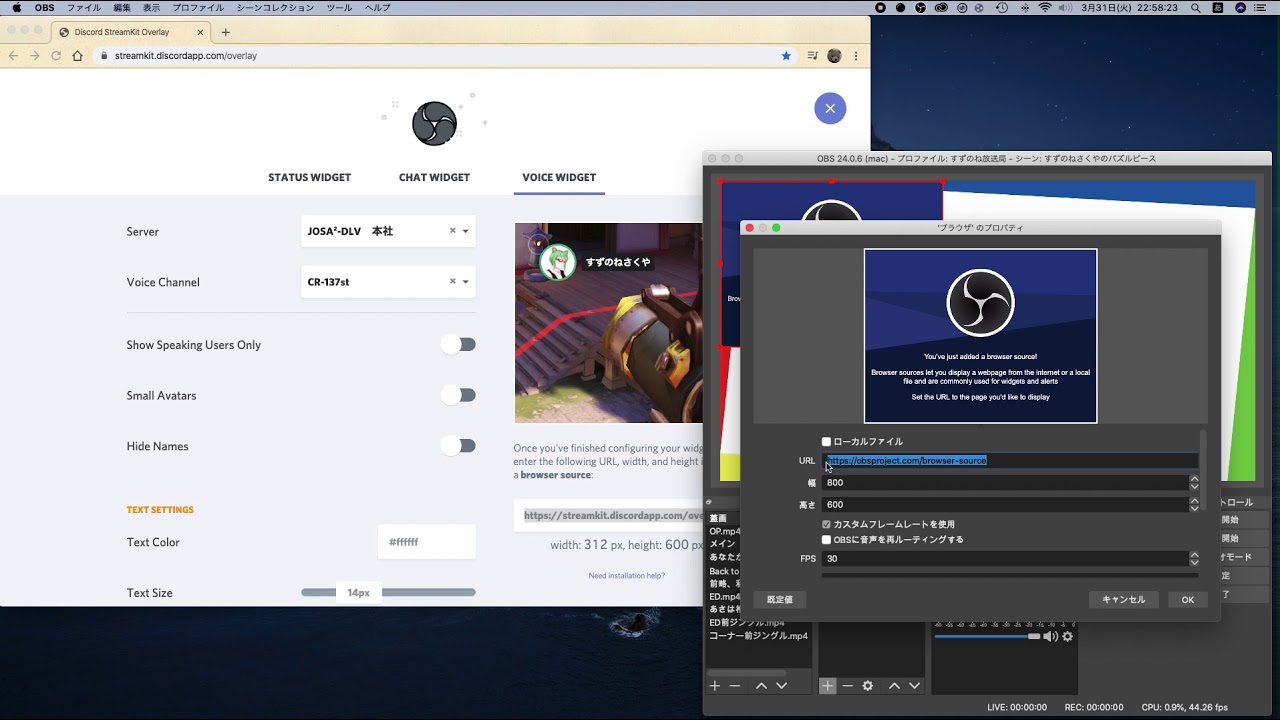
Task: Uncheck カスタムフレームレートを使用 checkbox
Action: pyautogui.click(x=827, y=524)
